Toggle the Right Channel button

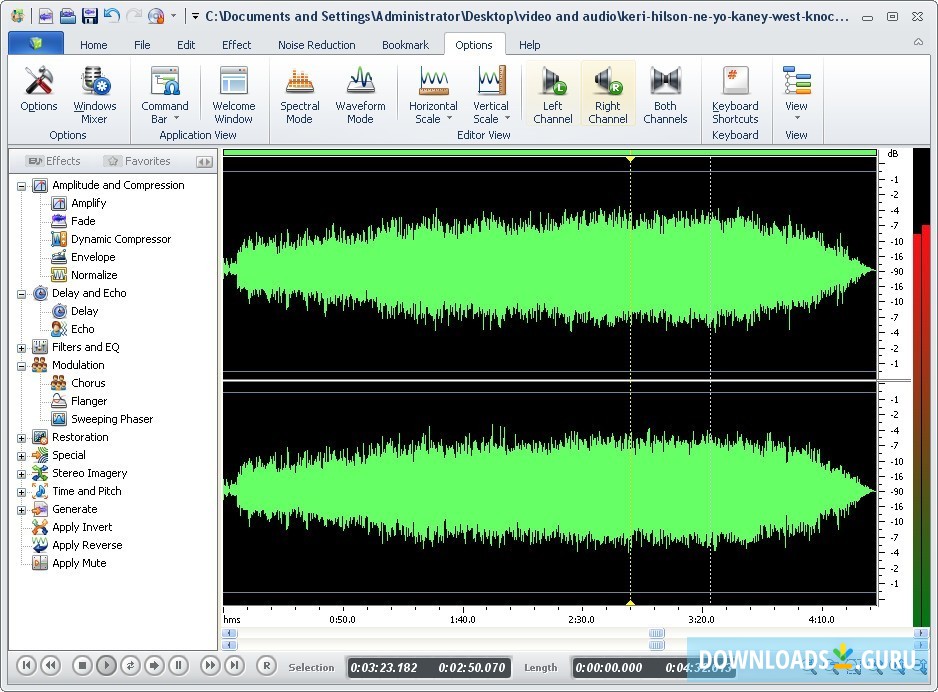click(608, 94)
